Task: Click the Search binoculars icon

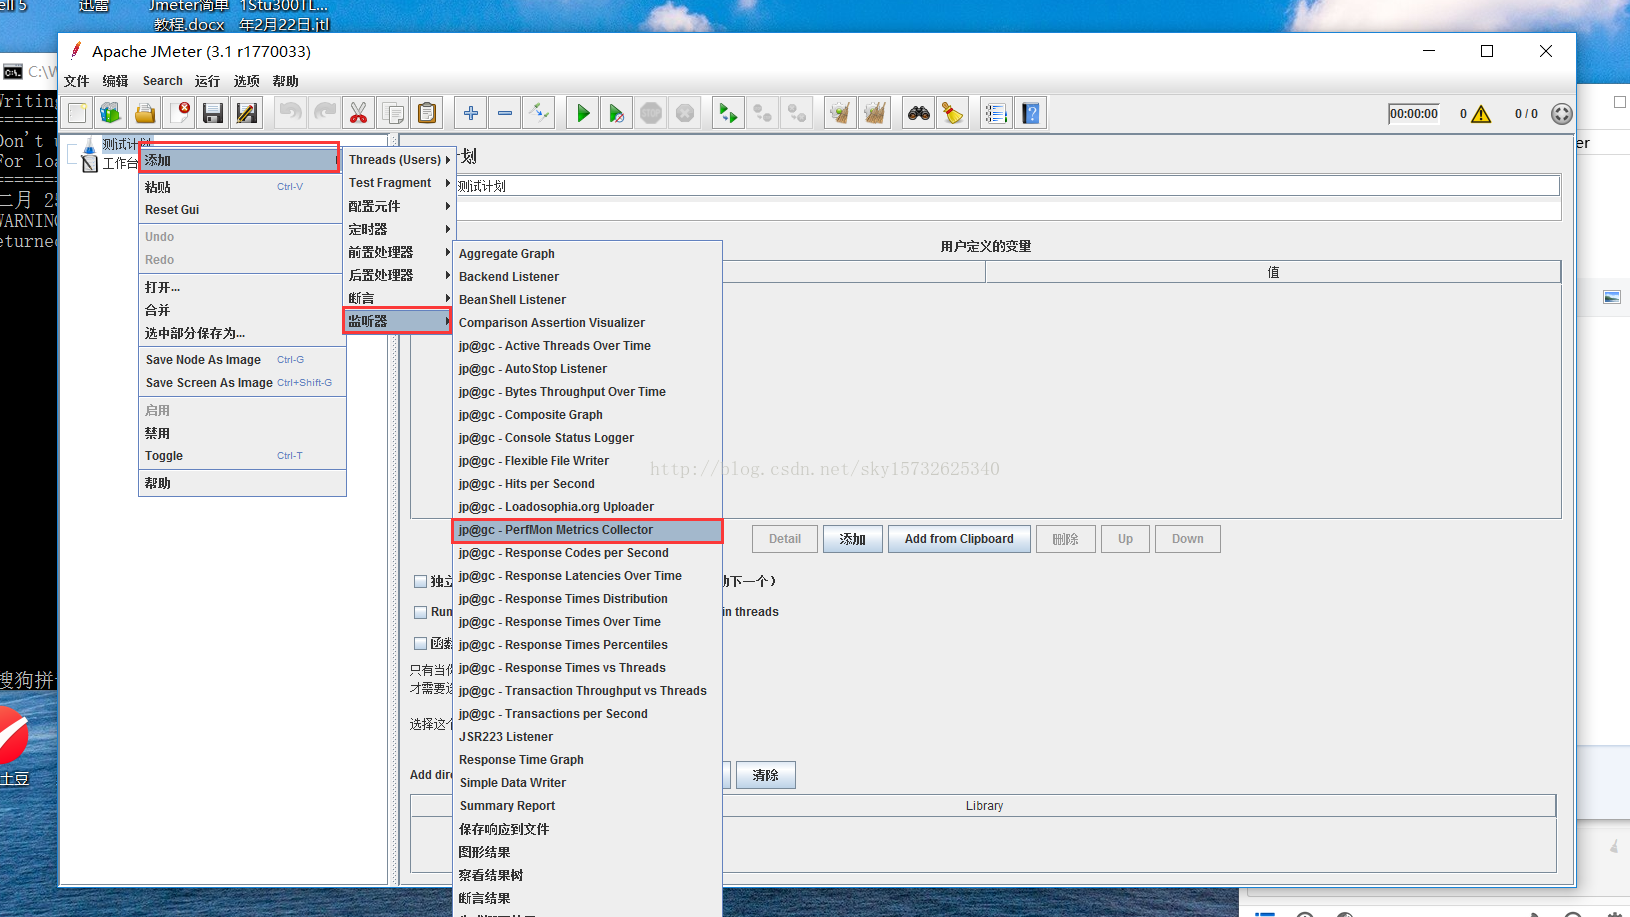Action: click(919, 113)
